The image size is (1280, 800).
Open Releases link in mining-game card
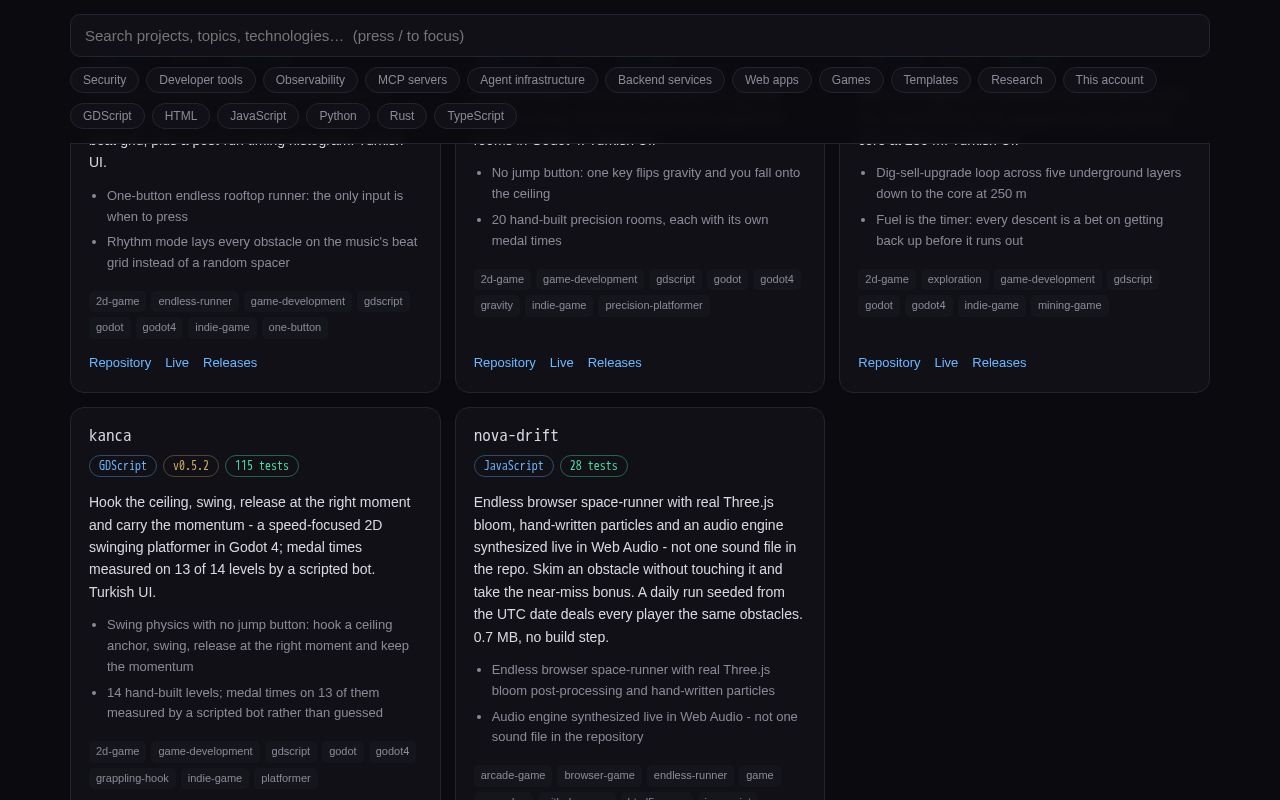coord(999,363)
